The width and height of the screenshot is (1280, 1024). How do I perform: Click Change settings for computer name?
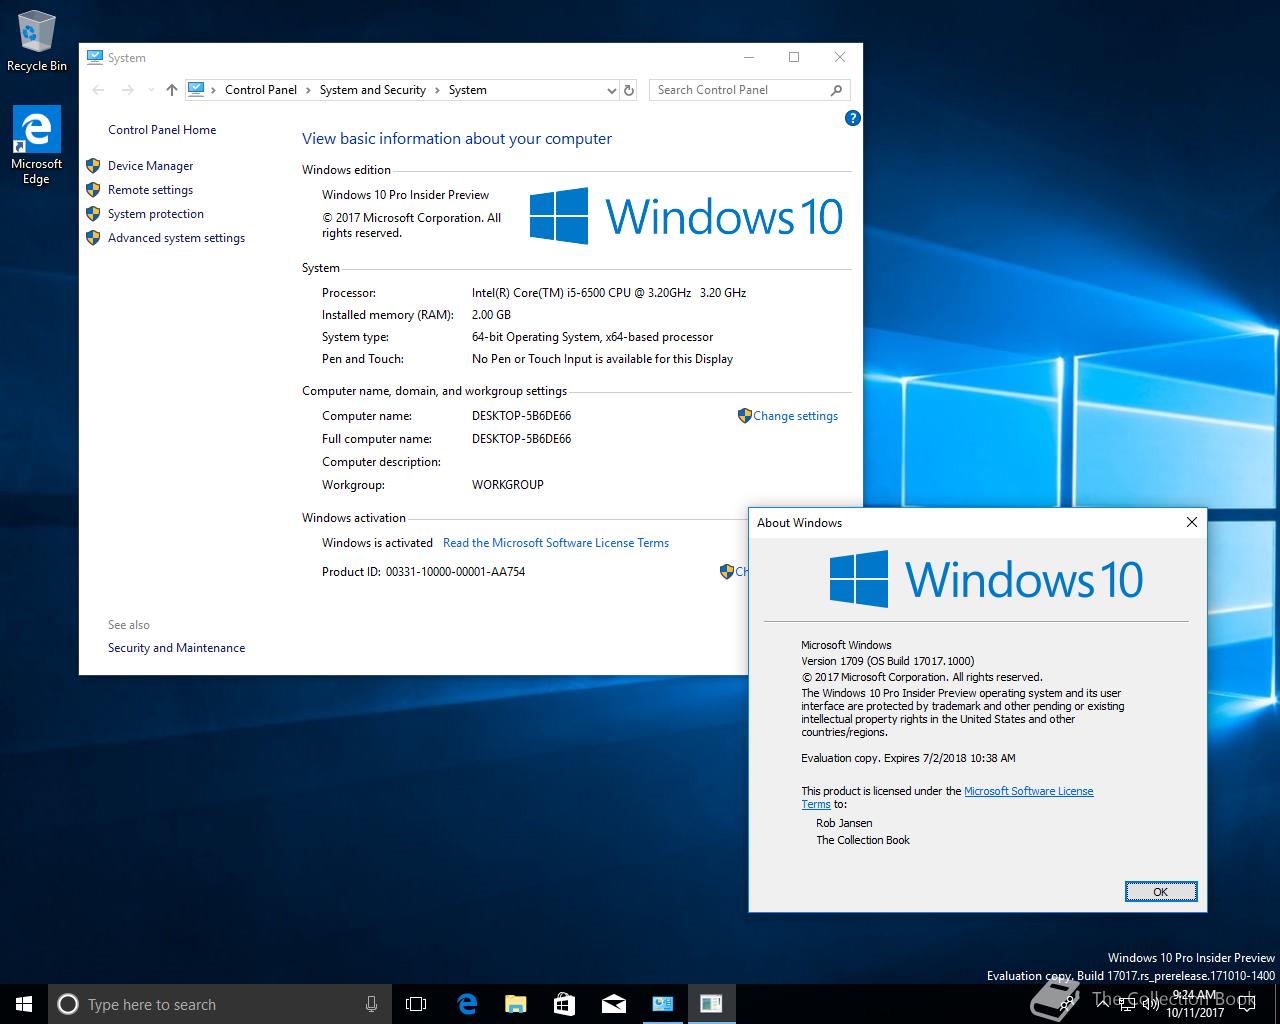point(795,416)
